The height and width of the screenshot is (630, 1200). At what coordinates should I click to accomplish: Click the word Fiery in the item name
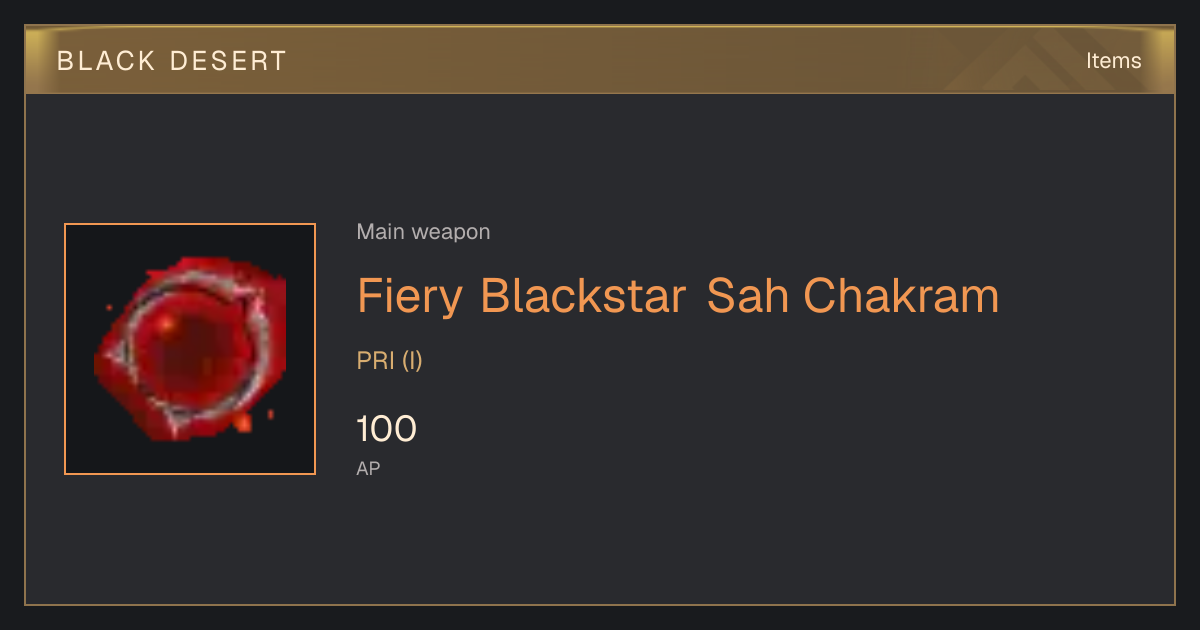pos(411,297)
